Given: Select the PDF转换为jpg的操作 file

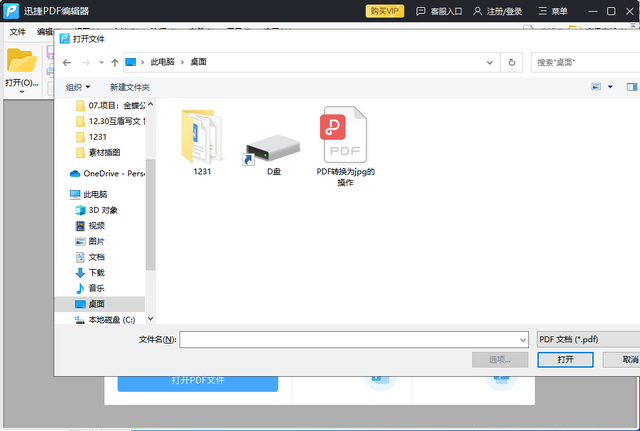Looking at the screenshot, I should tap(345, 146).
